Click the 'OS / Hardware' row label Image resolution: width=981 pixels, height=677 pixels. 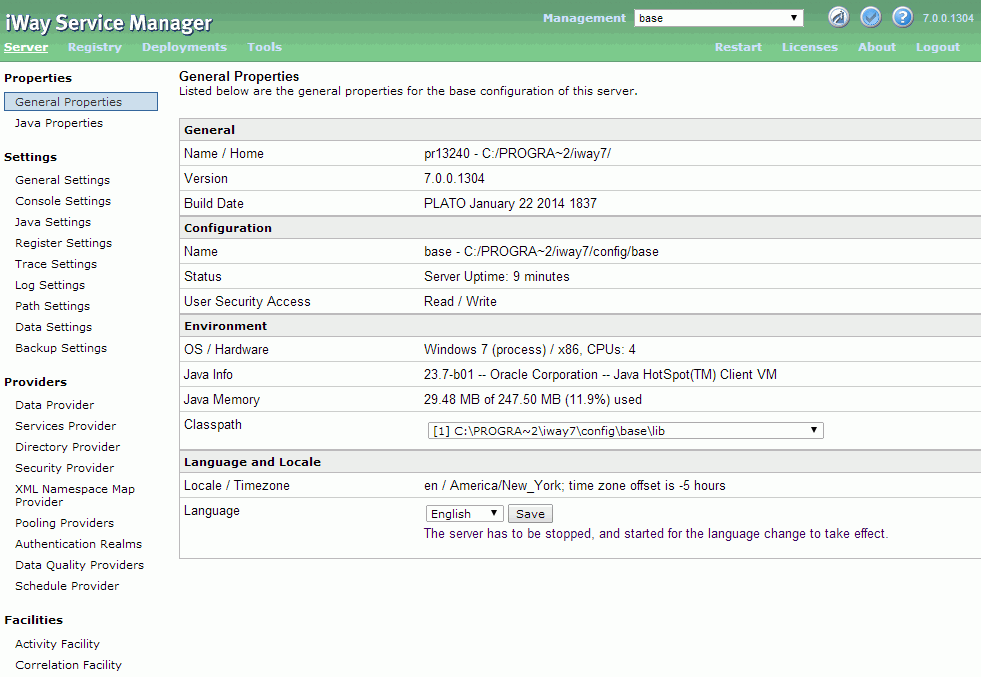point(226,349)
